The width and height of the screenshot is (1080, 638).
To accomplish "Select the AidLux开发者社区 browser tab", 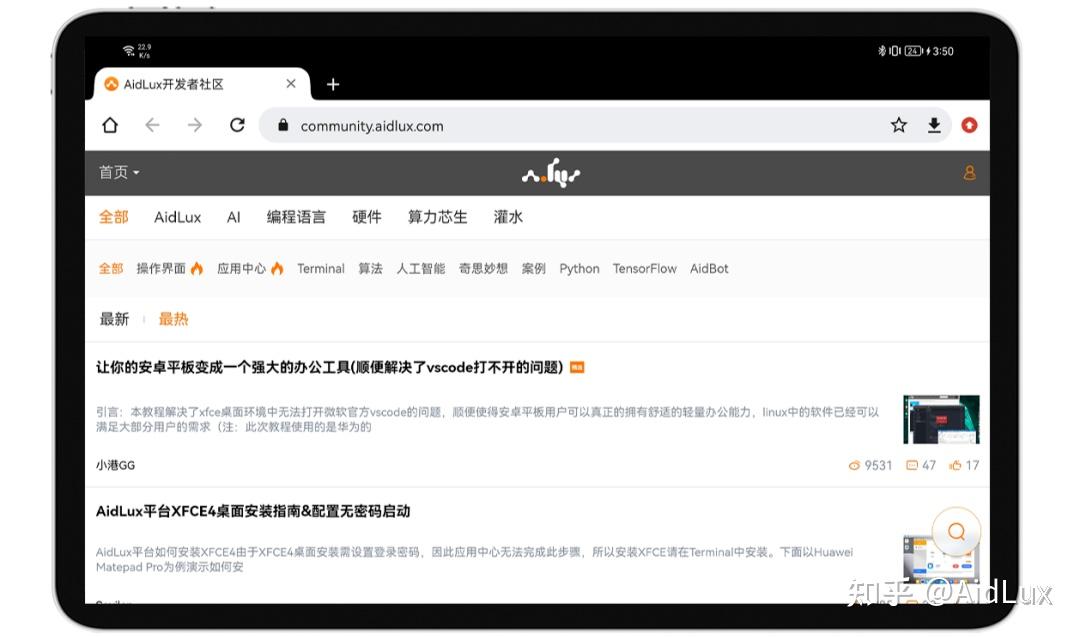I will coord(202,84).
